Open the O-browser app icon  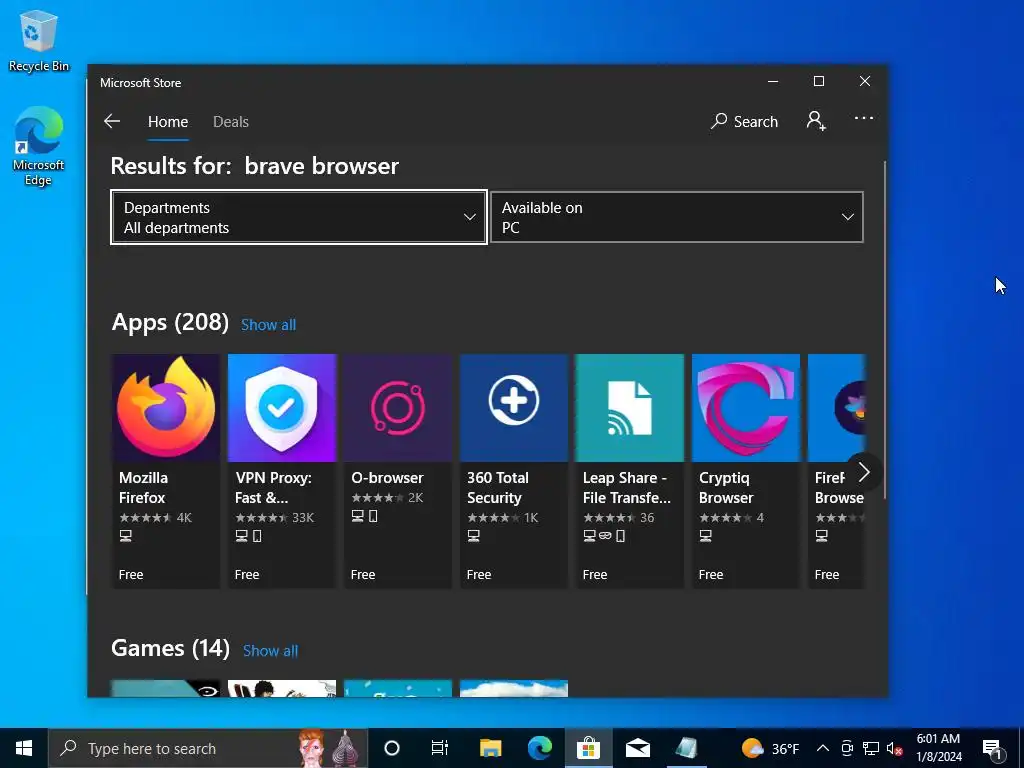pos(398,408)
